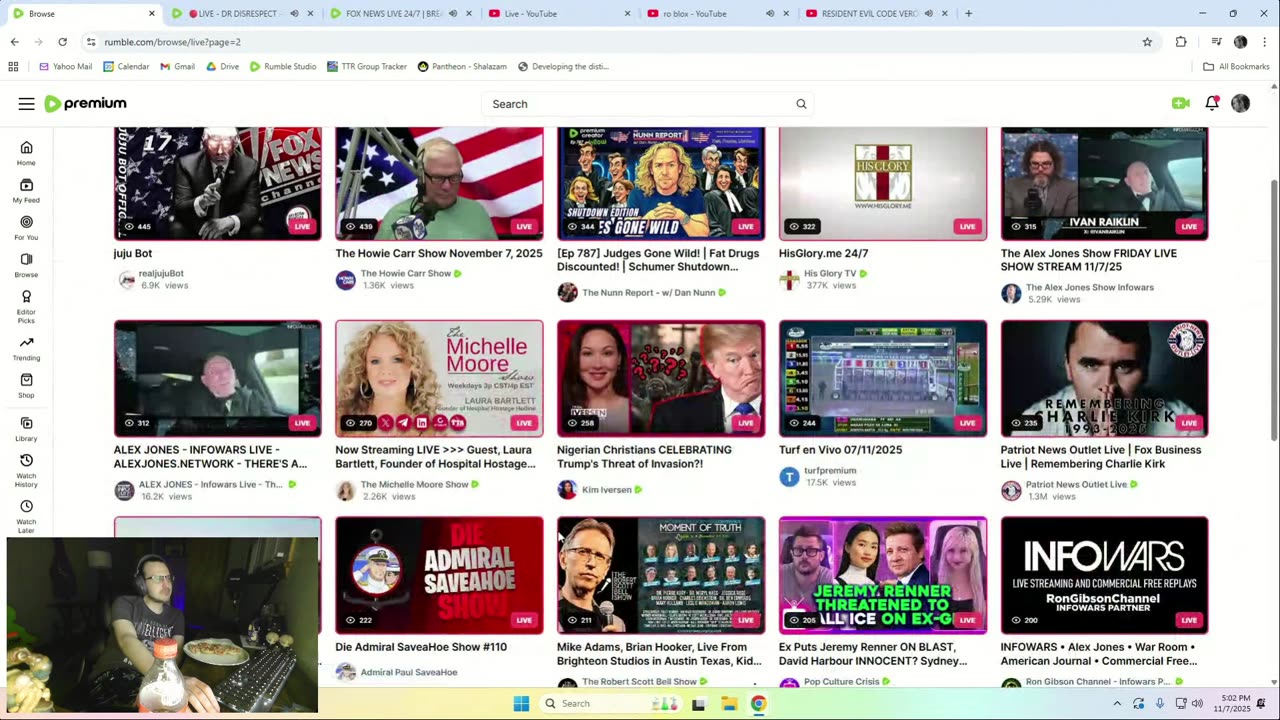The image size is (1280, 720).
Task: Open Watch Later in the sidebar
Action: [x=26, y=516]
